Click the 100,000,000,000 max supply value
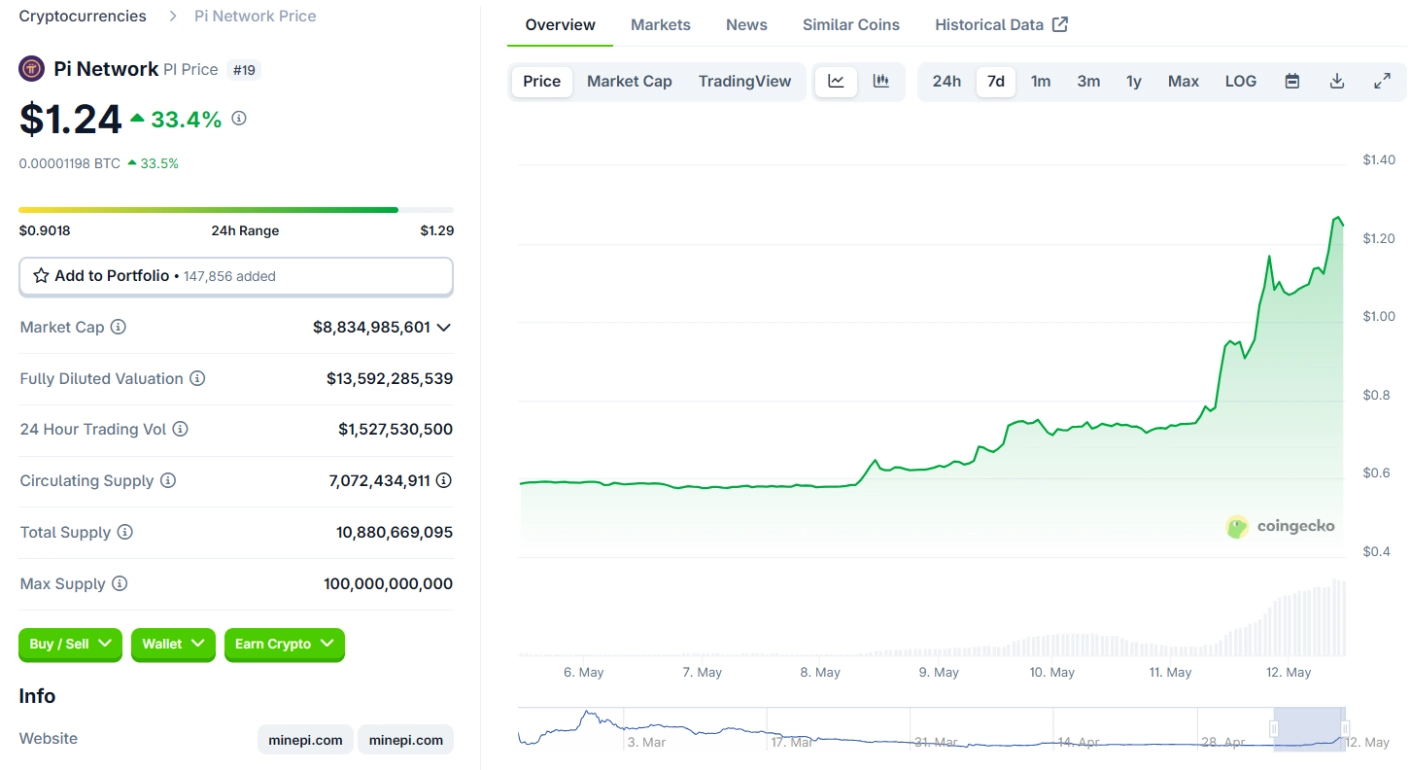The image size is (1410, 770). click(388, 583)
